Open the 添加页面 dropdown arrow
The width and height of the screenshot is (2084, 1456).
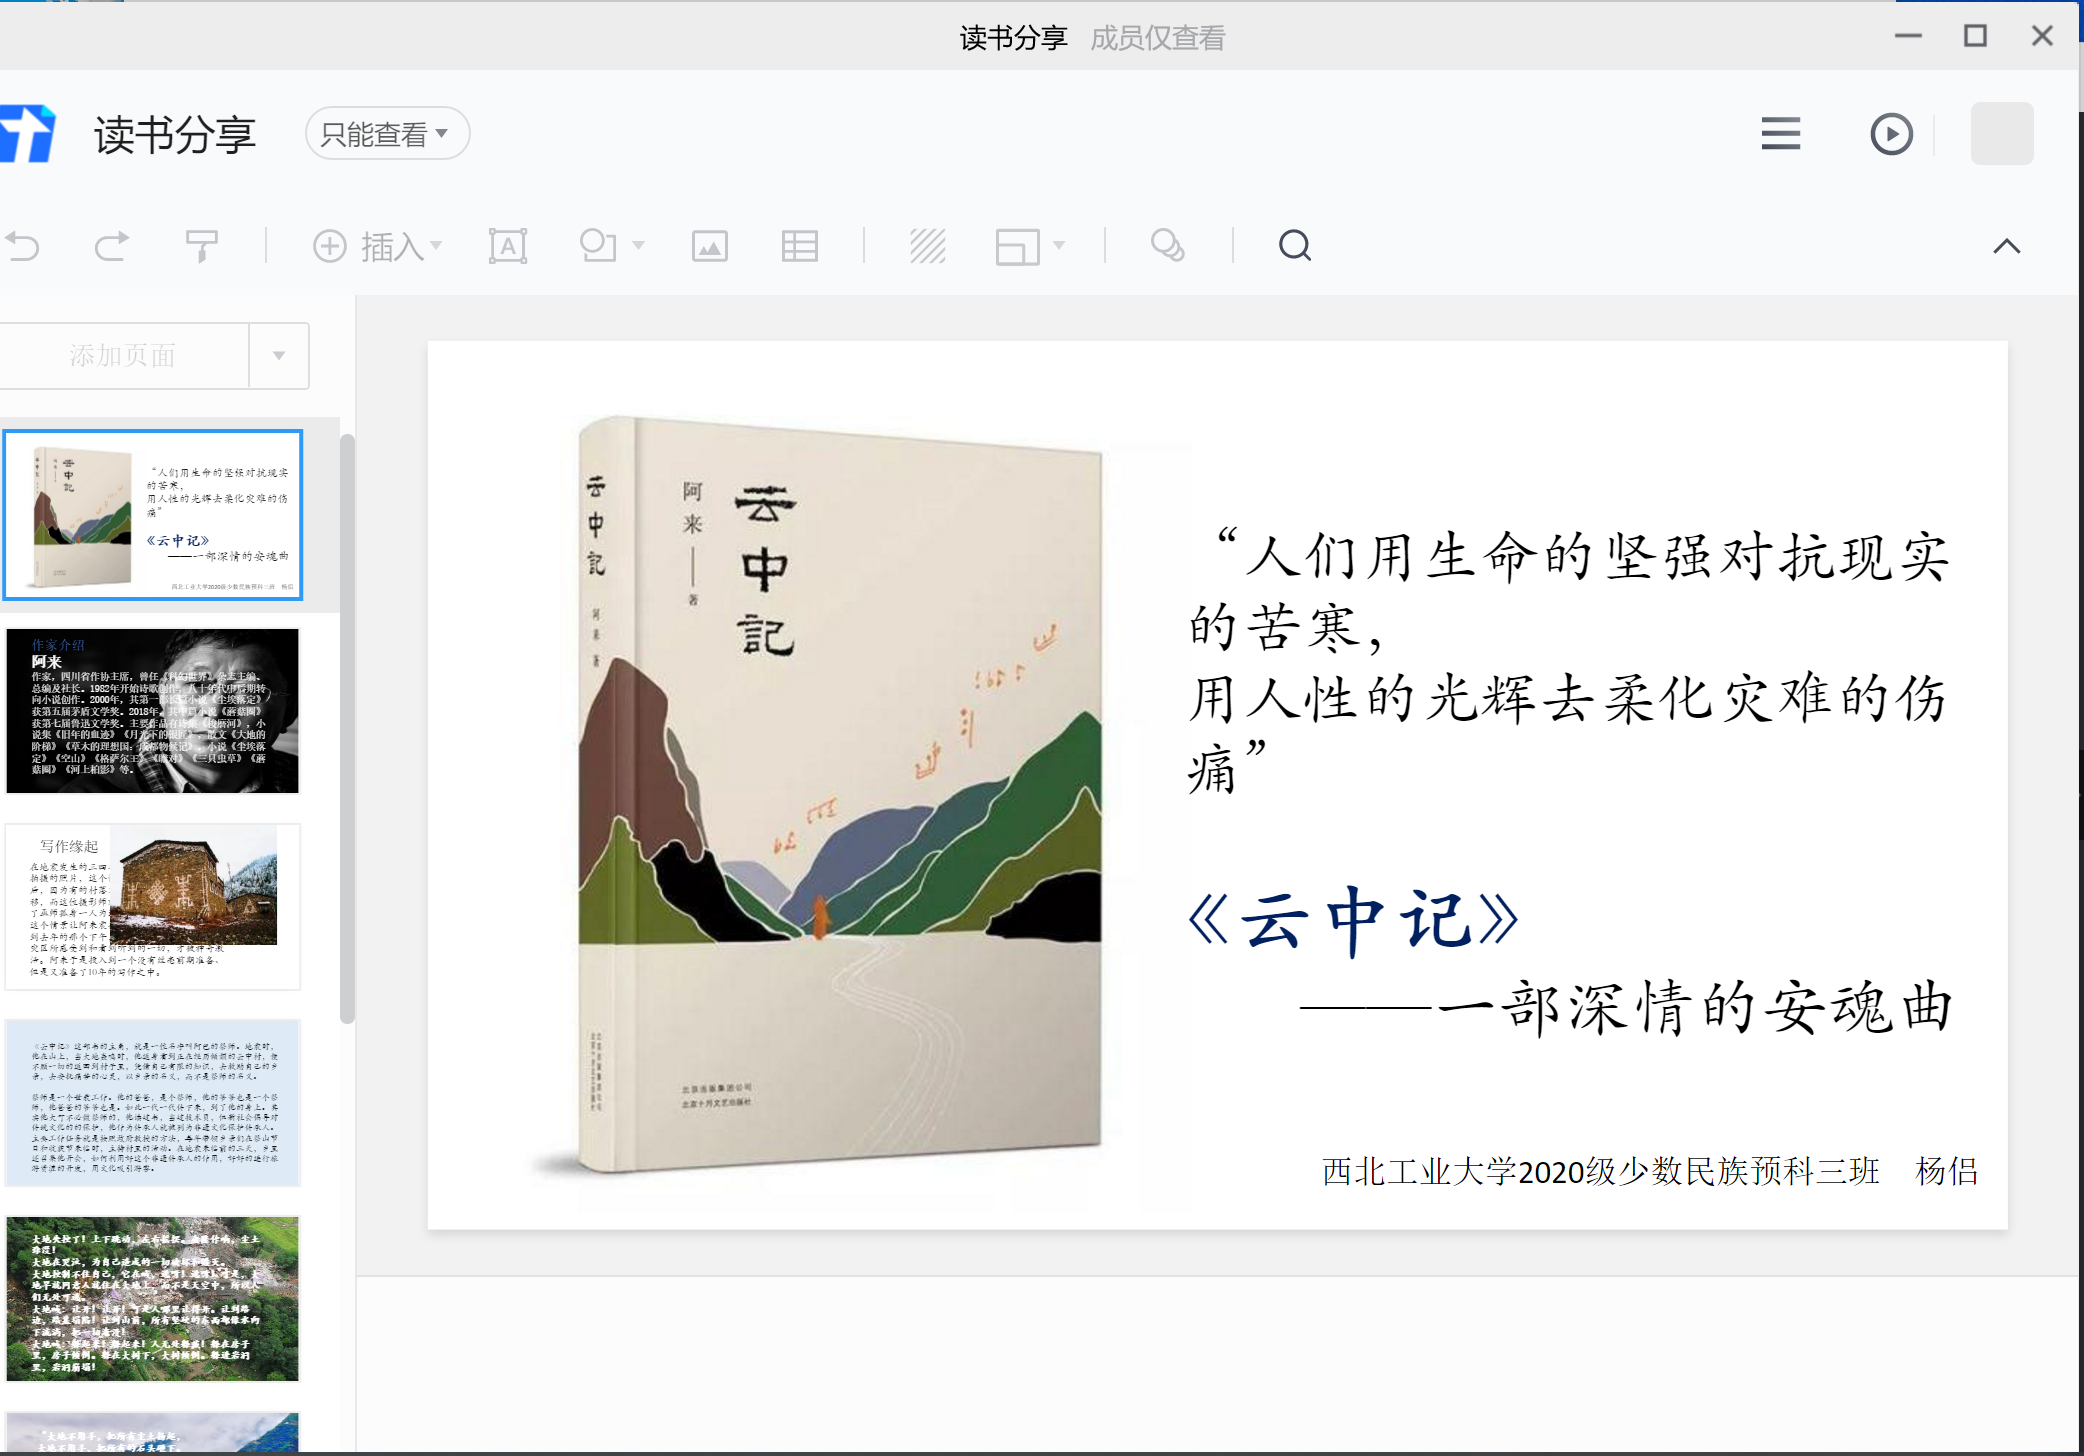click(x=279, y=356)
